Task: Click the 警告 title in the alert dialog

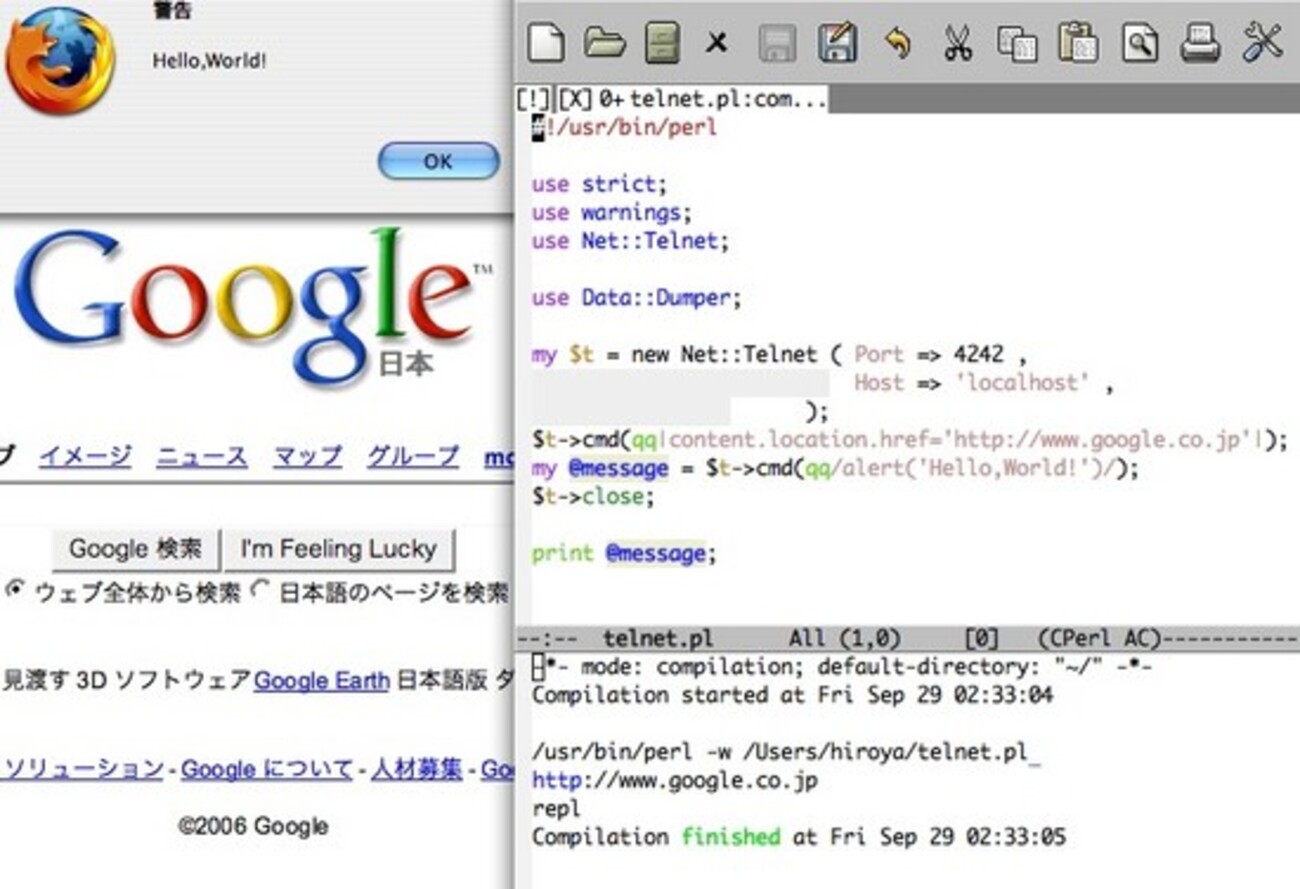Action: (x=172, y=12)
